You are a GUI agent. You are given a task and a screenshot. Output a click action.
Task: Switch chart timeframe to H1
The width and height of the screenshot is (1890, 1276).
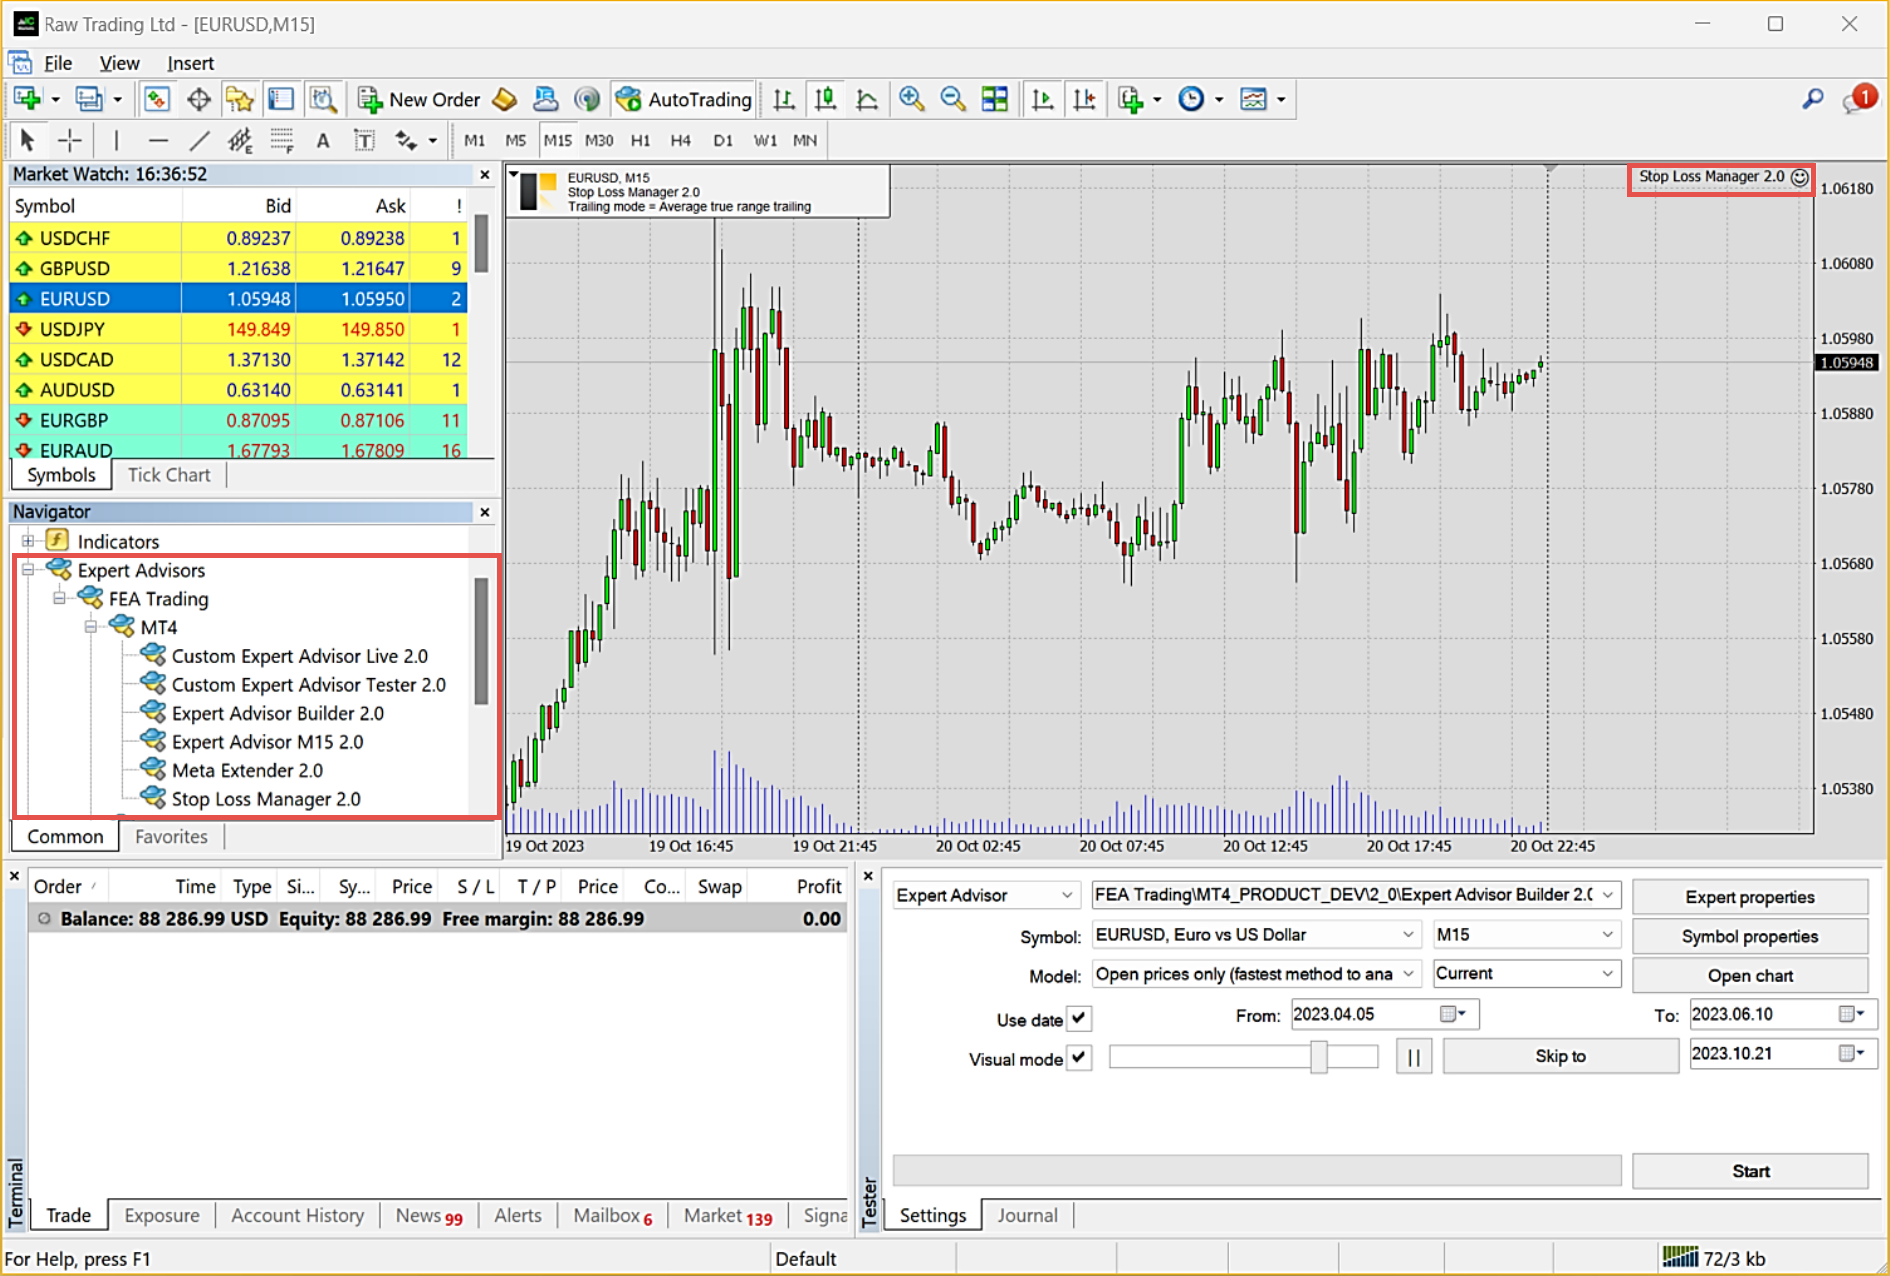pos(641,140)
